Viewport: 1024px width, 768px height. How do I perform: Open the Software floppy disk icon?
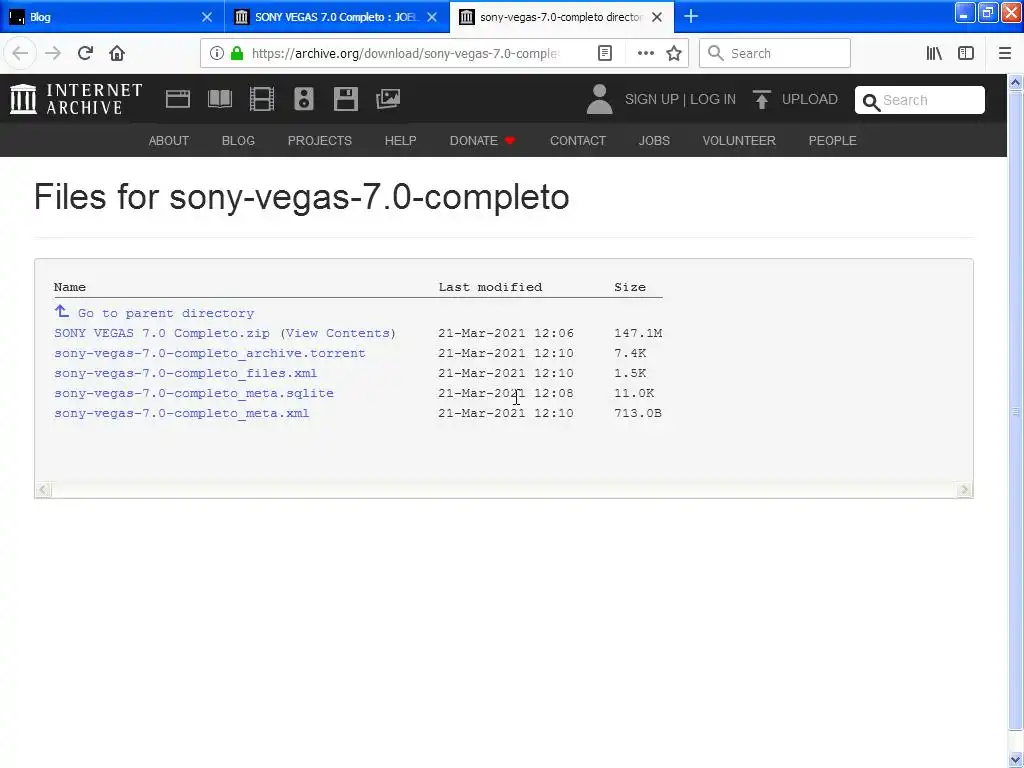pyautogui.click(x=345, y=99)
